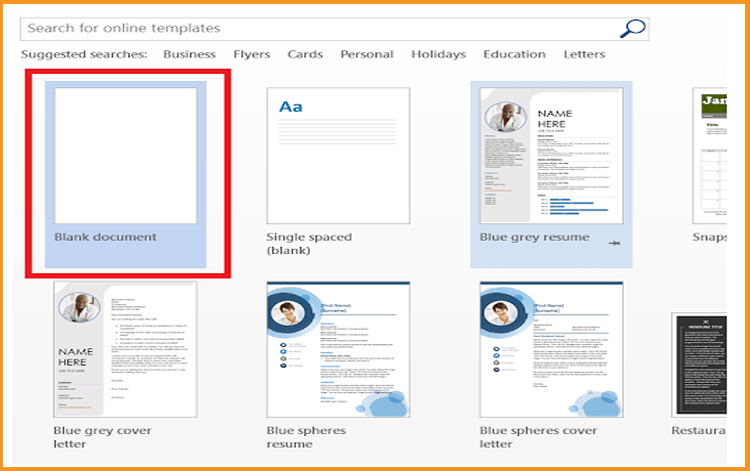This screenshot has height=471, width=750.
Task: Search suggested category Letters
Action: click(x=585, y=55)
